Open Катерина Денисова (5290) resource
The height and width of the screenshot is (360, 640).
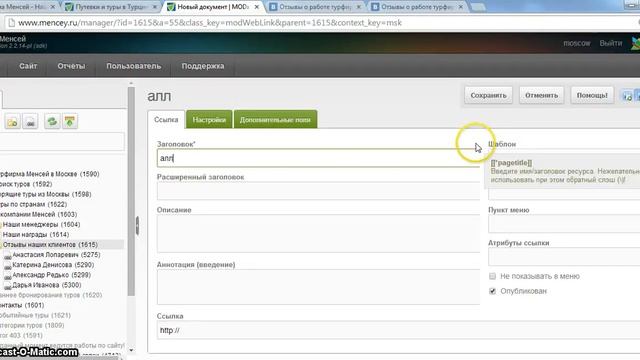pos(53,265)
